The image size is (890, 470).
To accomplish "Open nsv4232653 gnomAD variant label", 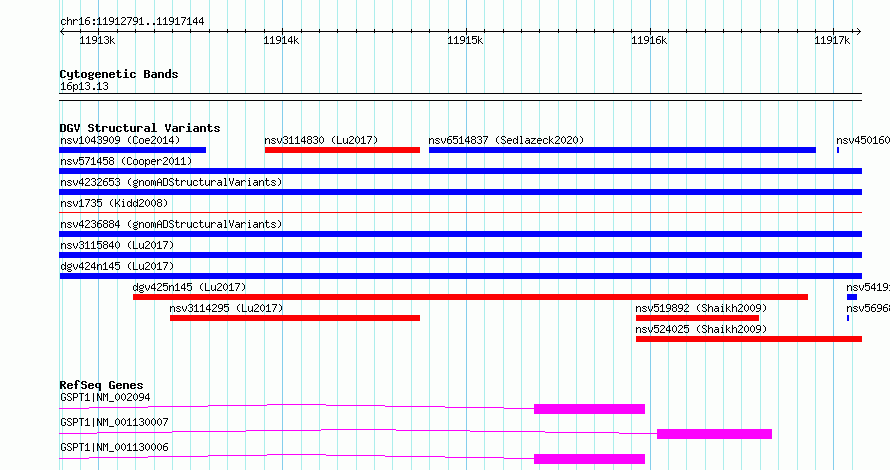I will click(171, 182).
